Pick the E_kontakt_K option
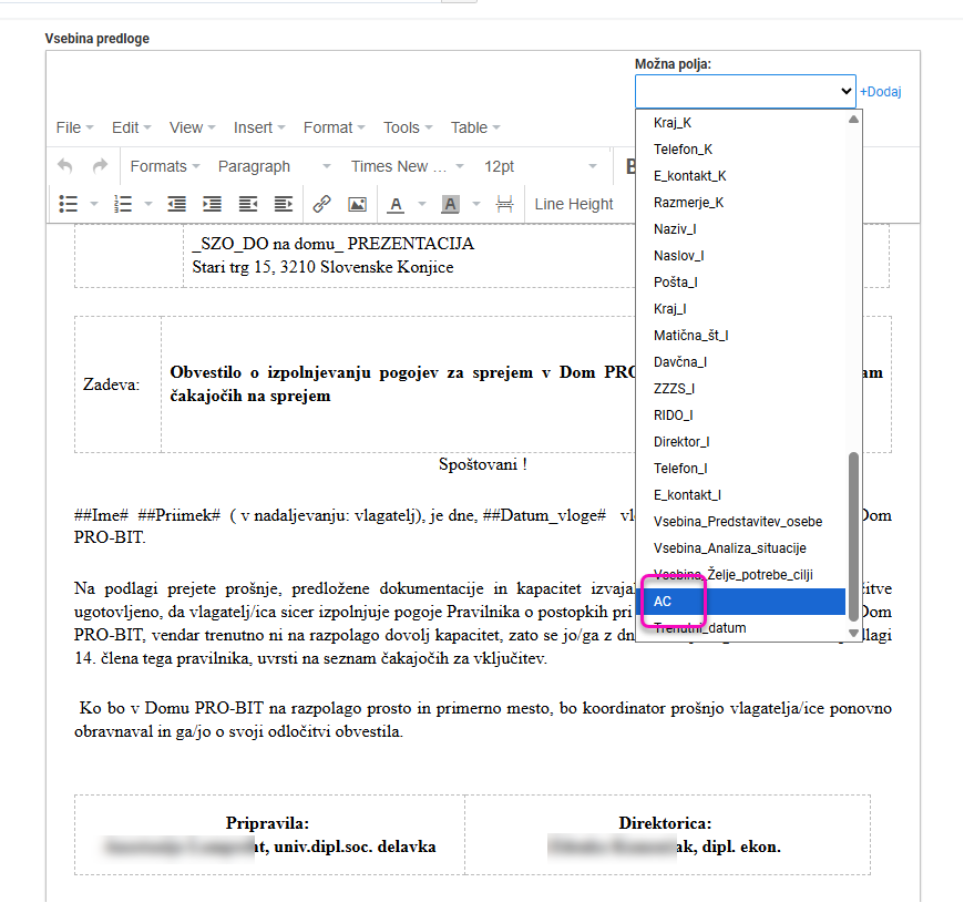Viewport: 963px width, 903px height. (741, 176)
